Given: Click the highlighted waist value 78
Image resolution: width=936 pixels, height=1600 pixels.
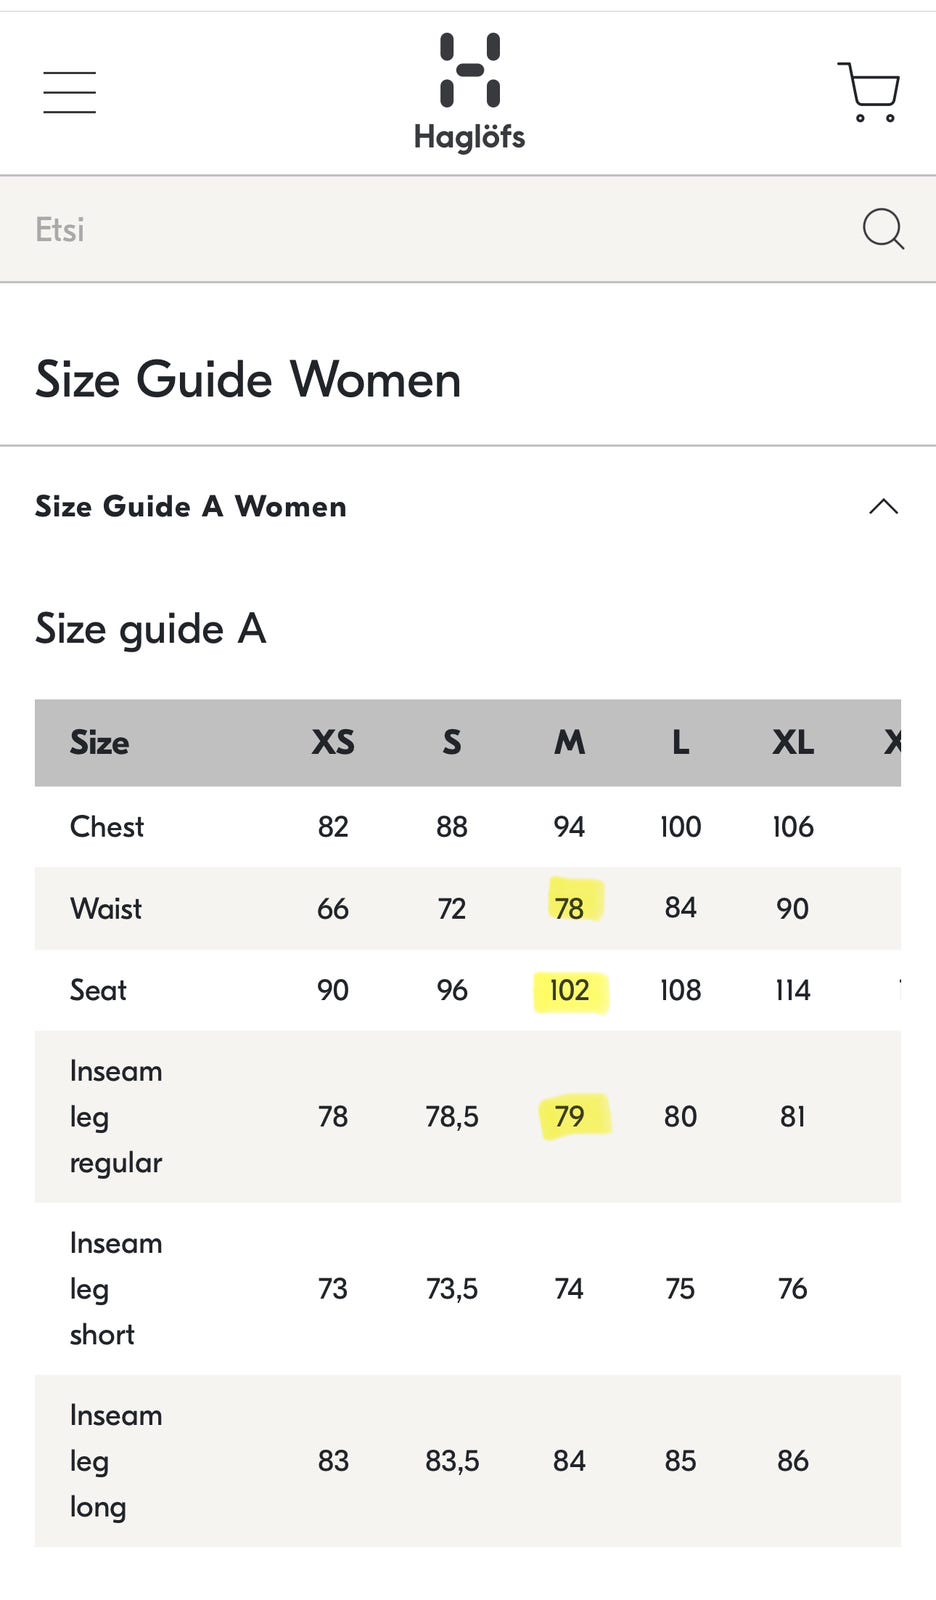Looking at the screenshot, I should pyautogui.click(x=569, y=908).
